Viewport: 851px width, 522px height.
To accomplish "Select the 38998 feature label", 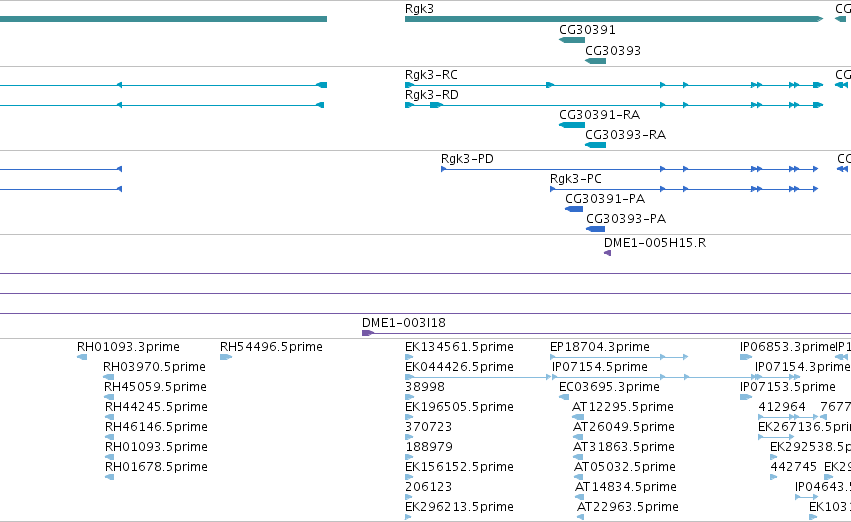I will (425, 386).
